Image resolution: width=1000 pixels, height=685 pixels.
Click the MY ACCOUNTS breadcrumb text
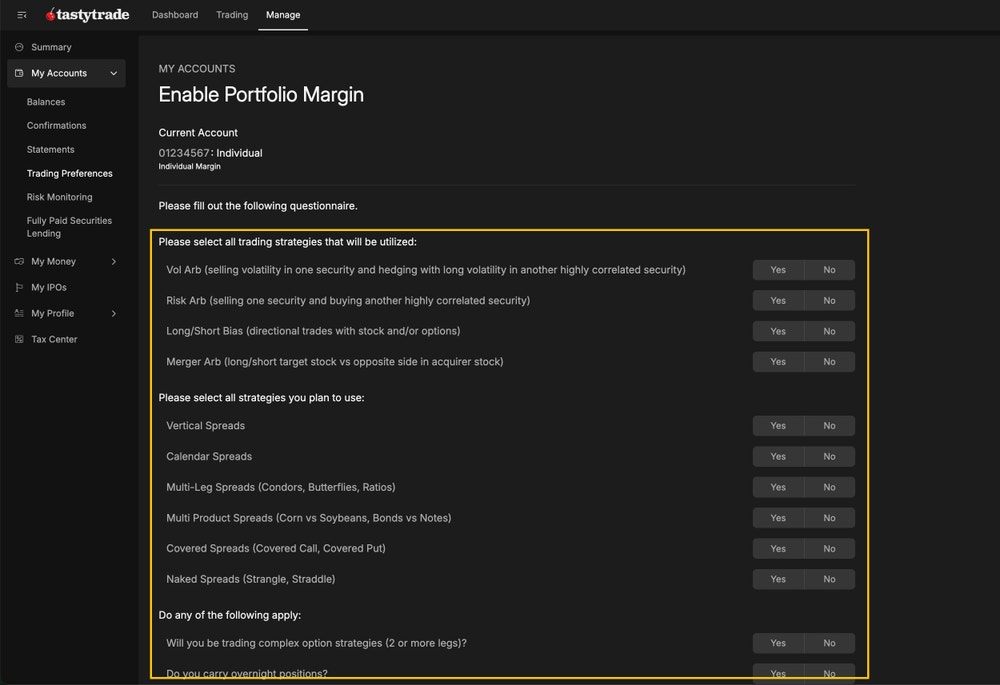click(197, 69)
